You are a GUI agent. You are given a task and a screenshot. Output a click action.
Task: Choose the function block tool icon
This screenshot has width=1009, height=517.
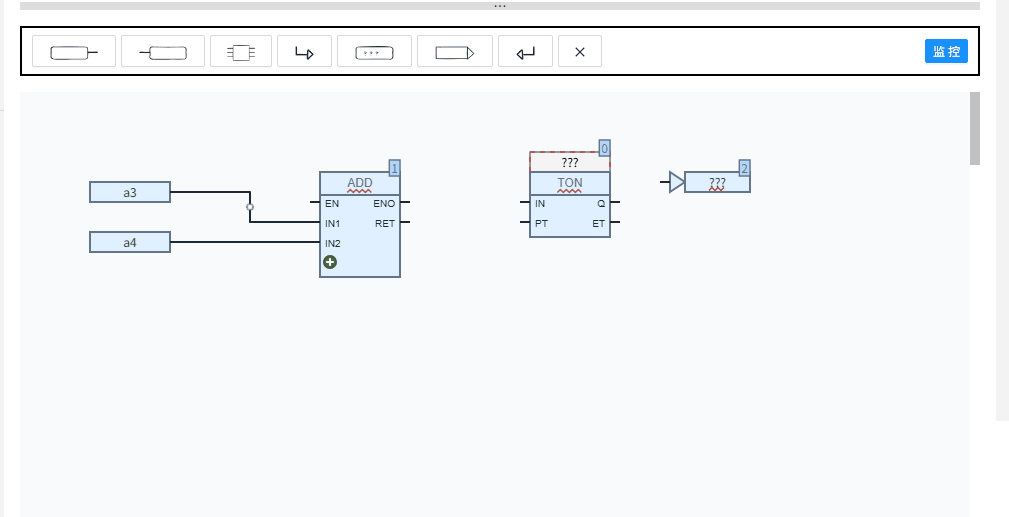coord(241,52)
